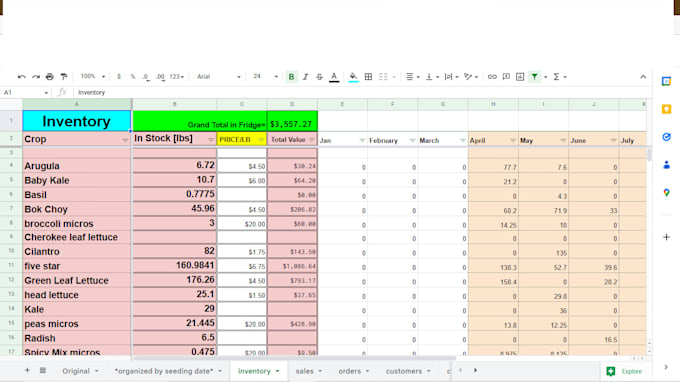Open filter on In Stock column

coord(211,140)
